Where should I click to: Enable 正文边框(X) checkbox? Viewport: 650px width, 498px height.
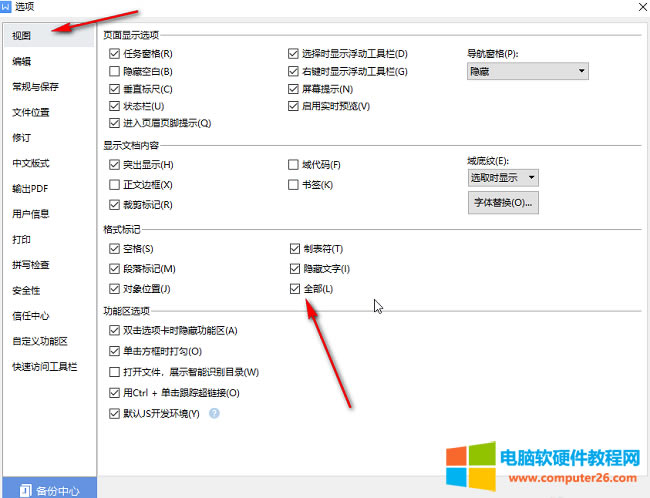(114, 185)
